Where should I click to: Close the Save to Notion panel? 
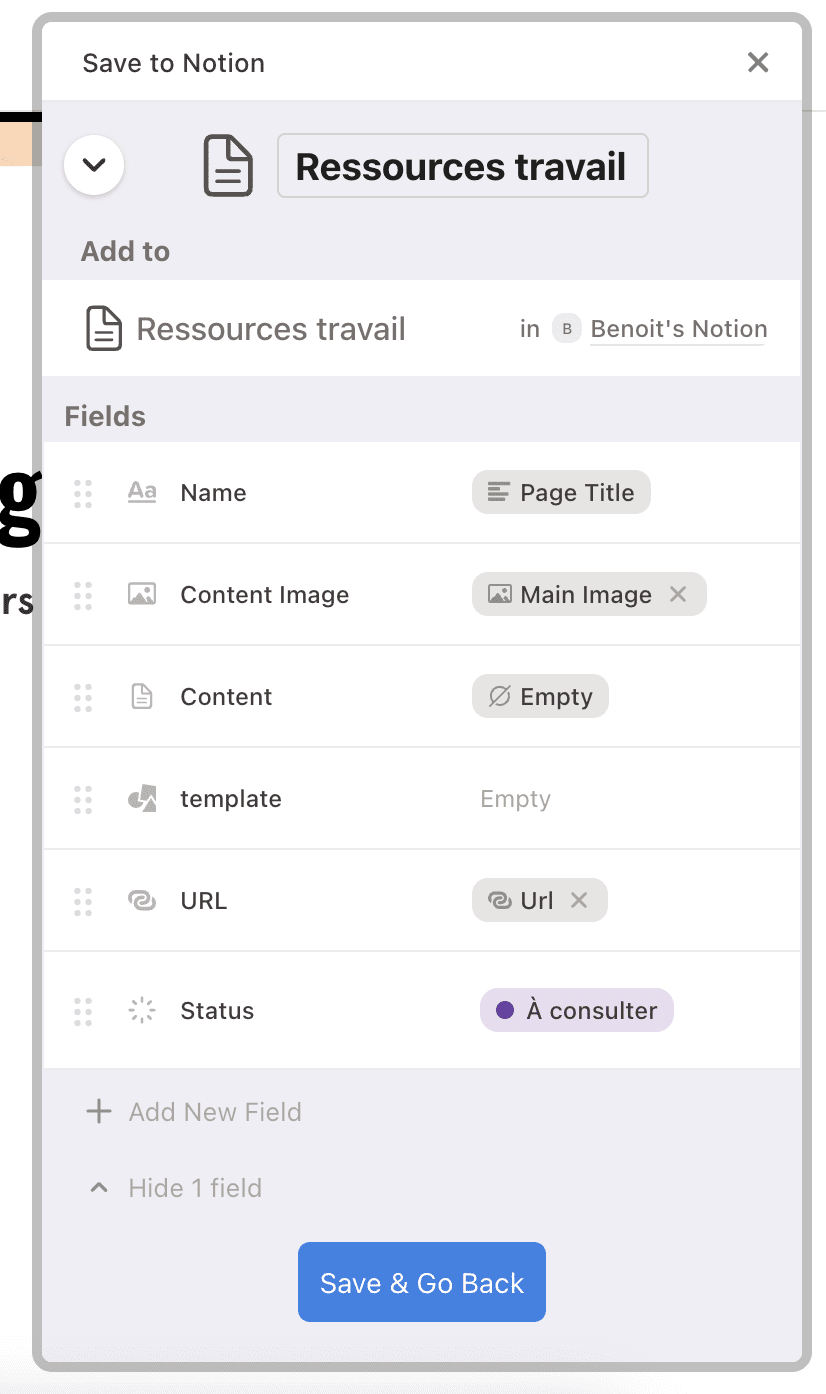tap(758, 62)
